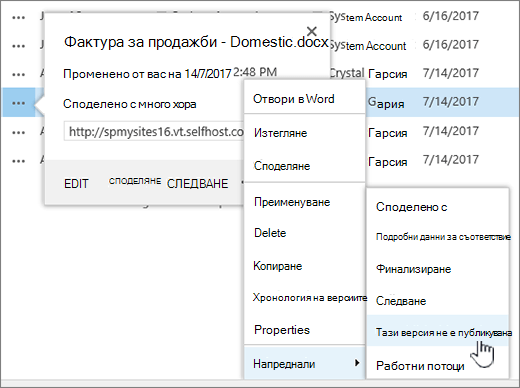
Task: Open ellipsis menu for second System Account row
Action: 18,46
